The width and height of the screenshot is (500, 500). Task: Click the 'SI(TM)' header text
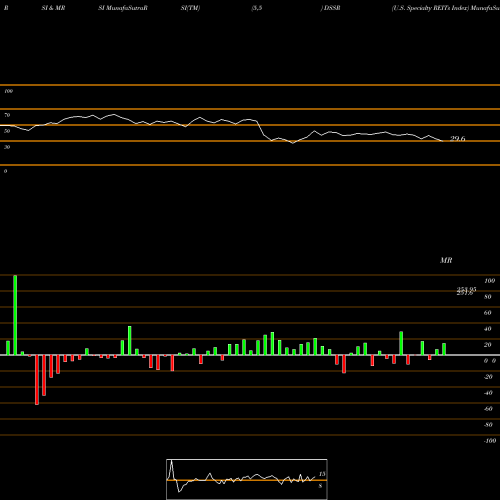click(x=190, y=8)
